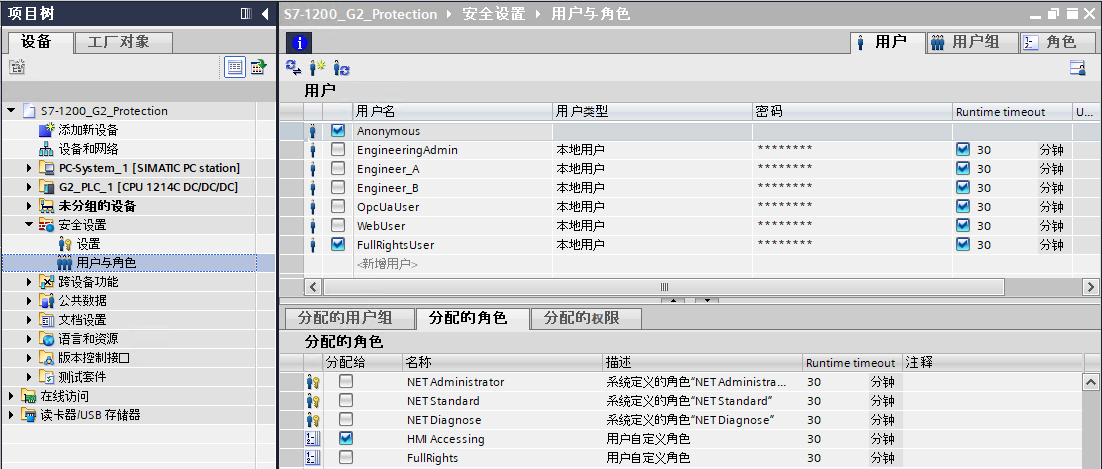
Task: Click the swap arrows toolbar icon
Action: (294, 68)
